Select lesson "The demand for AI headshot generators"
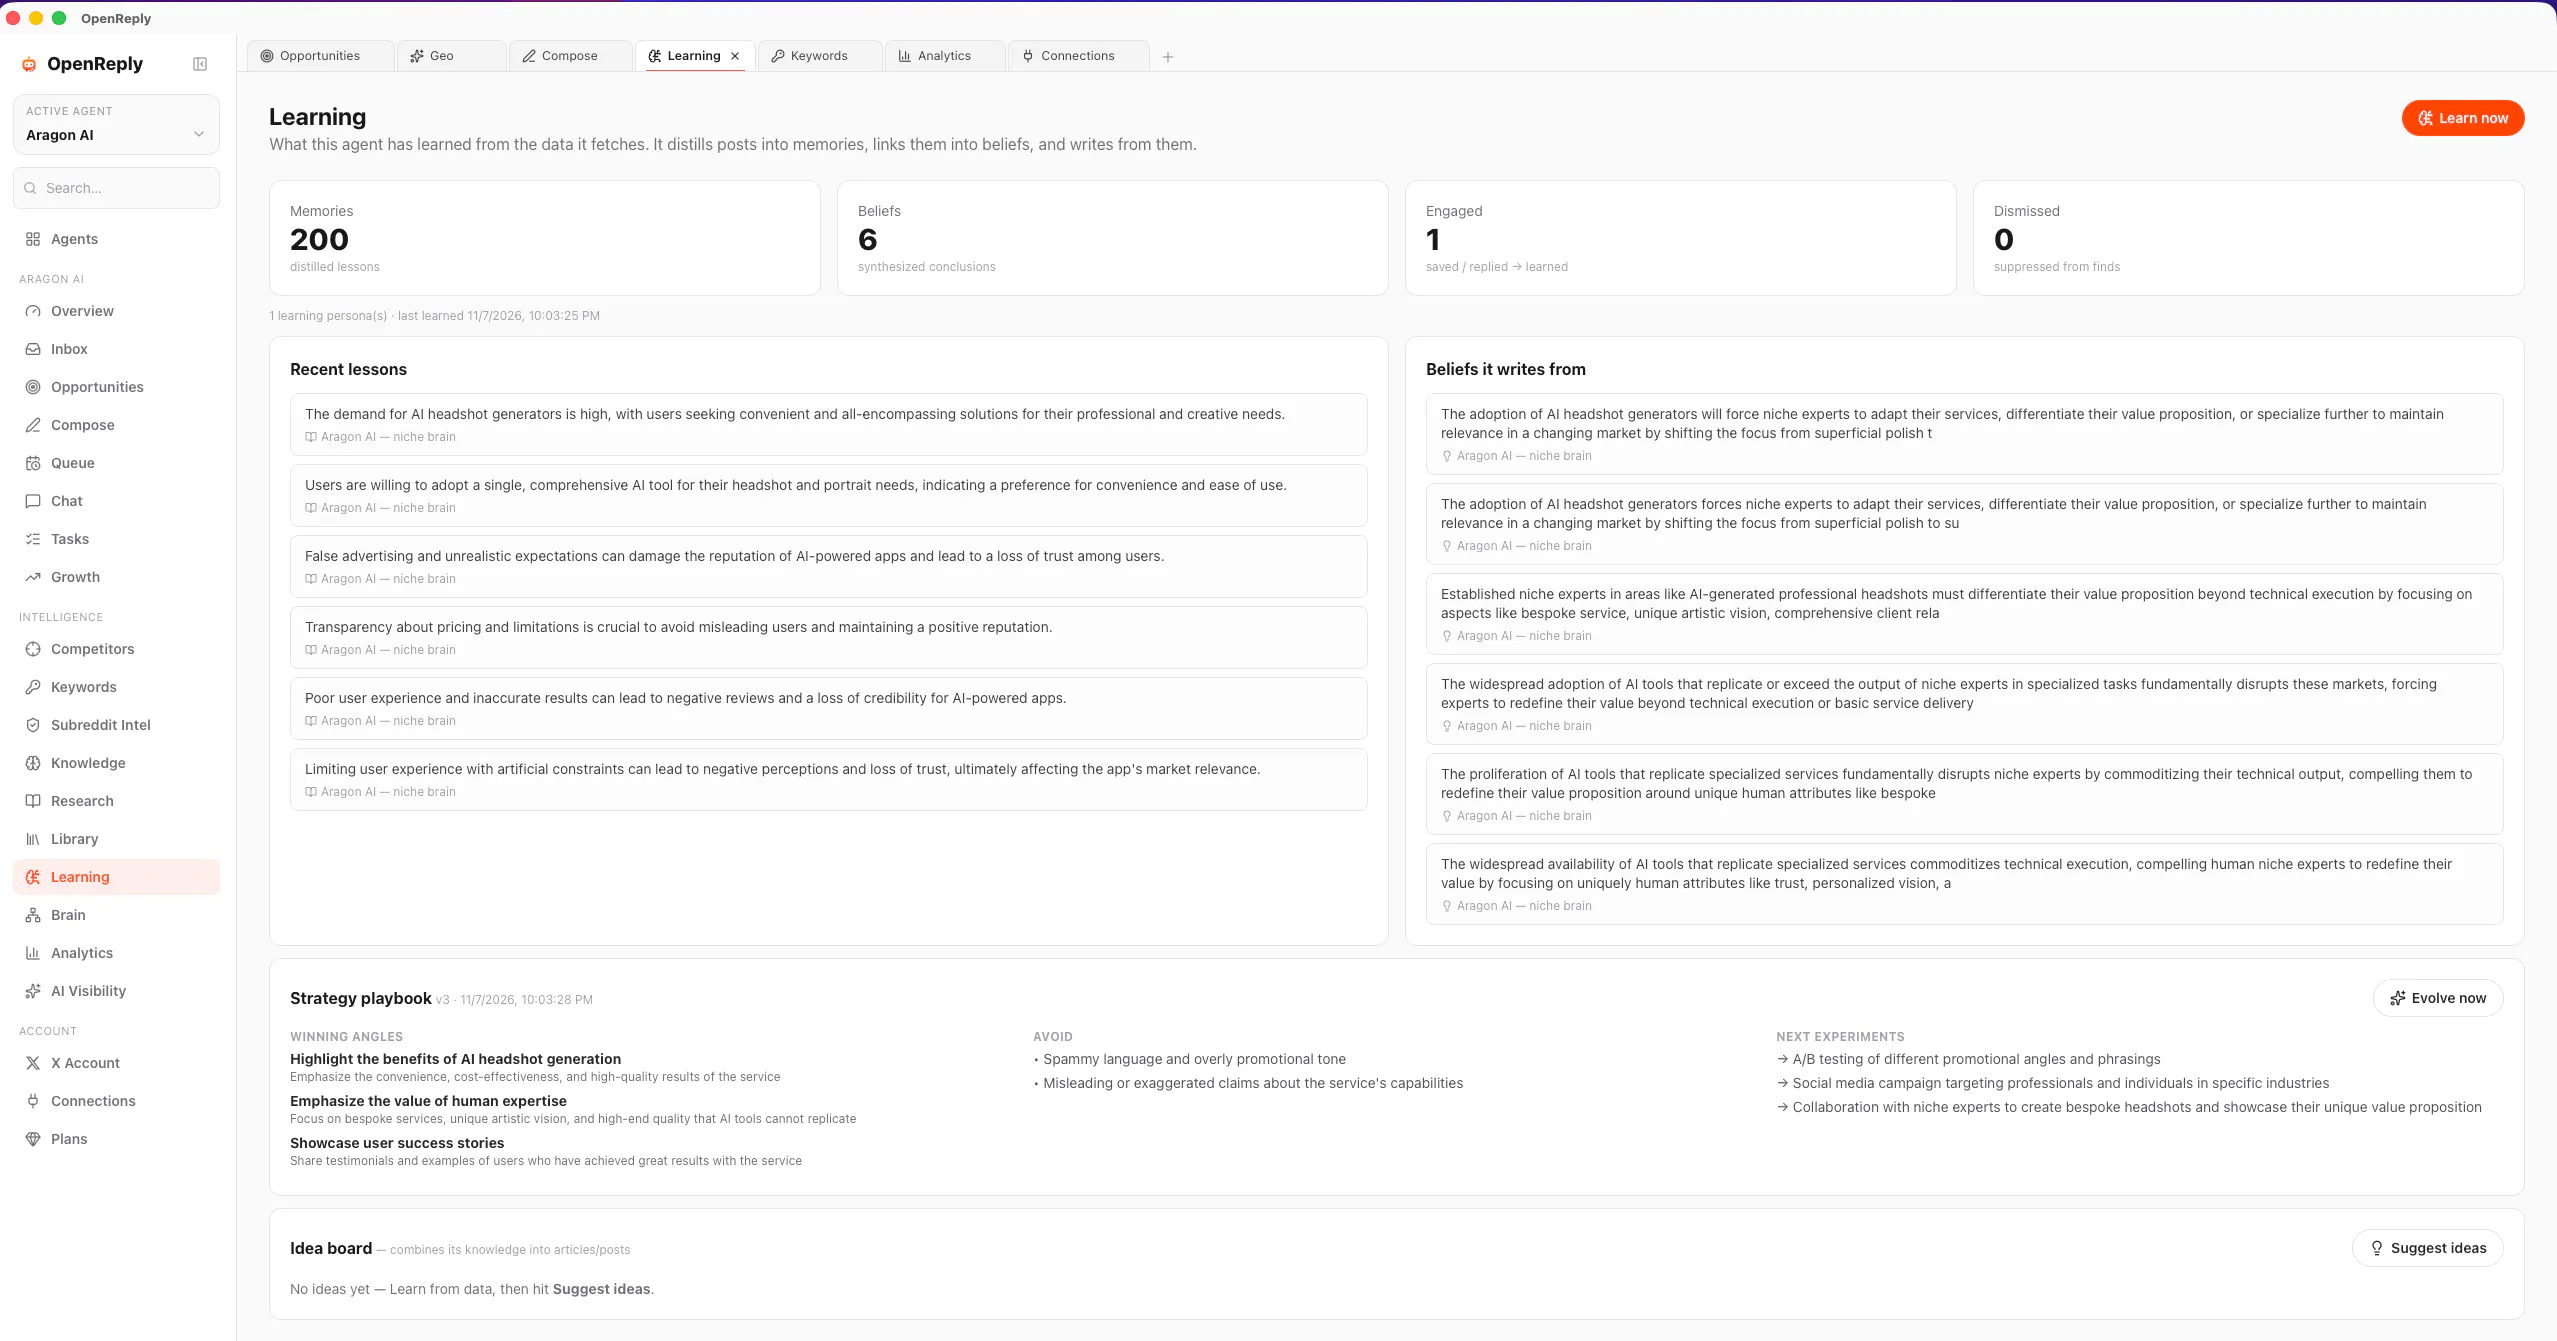This screenshot has width=2557, height=1341. (828, 425)
